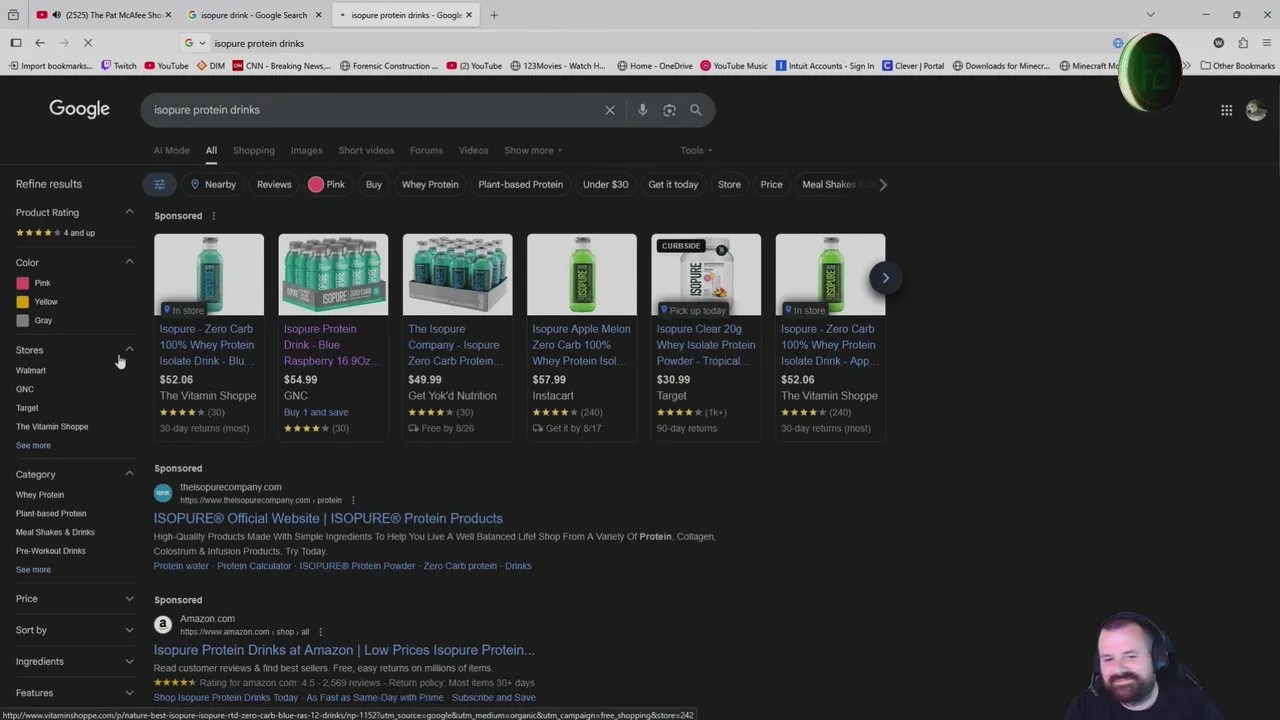Open Isopure Protein Drinks at Amazon link
Image resolution: width=1280 pixels, height=720 pixels.
point(344,650)
